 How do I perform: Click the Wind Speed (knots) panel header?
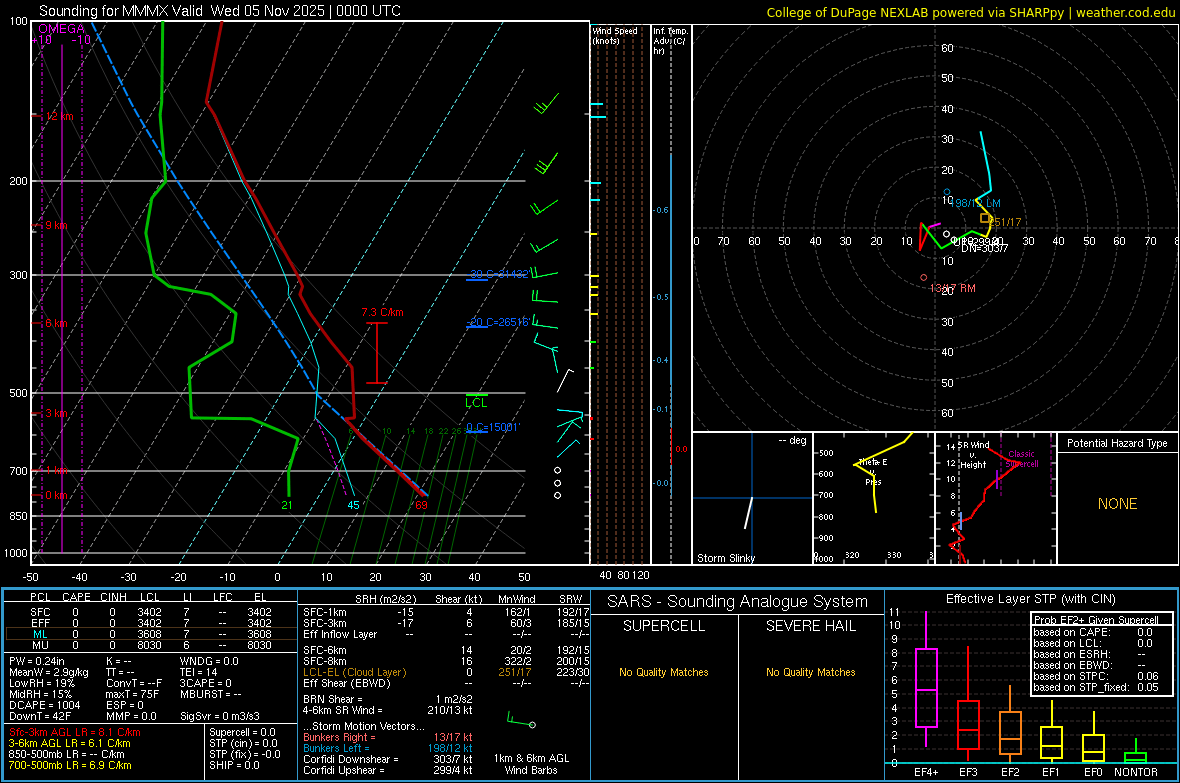pos(615,35)
